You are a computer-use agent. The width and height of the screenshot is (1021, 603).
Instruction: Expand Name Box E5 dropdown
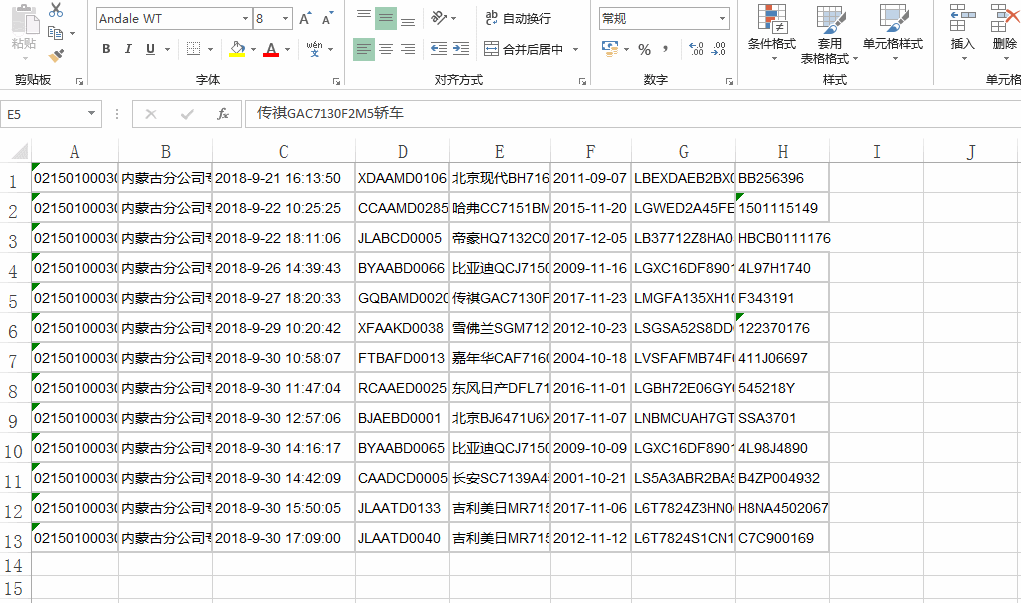pos(91,114)
